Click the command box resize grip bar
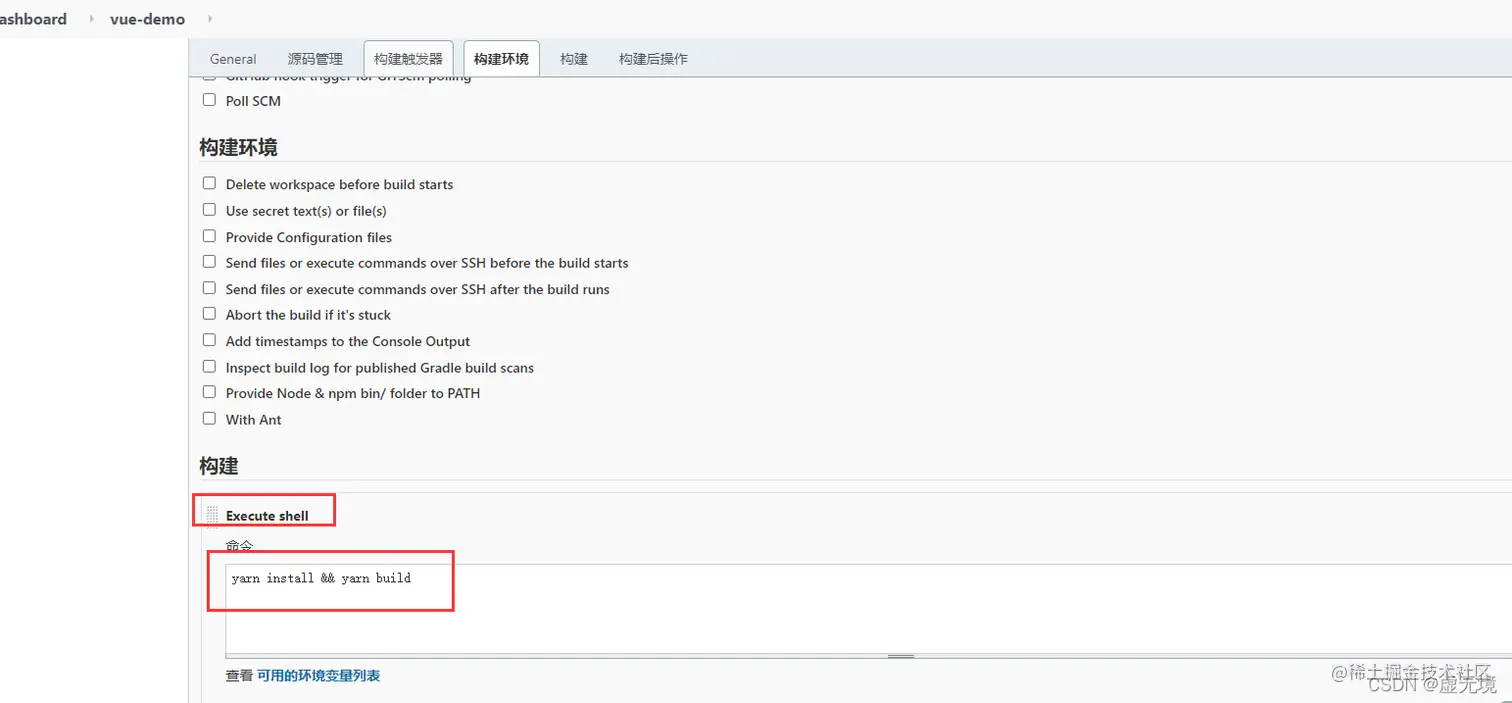 (x=901, y=657)
